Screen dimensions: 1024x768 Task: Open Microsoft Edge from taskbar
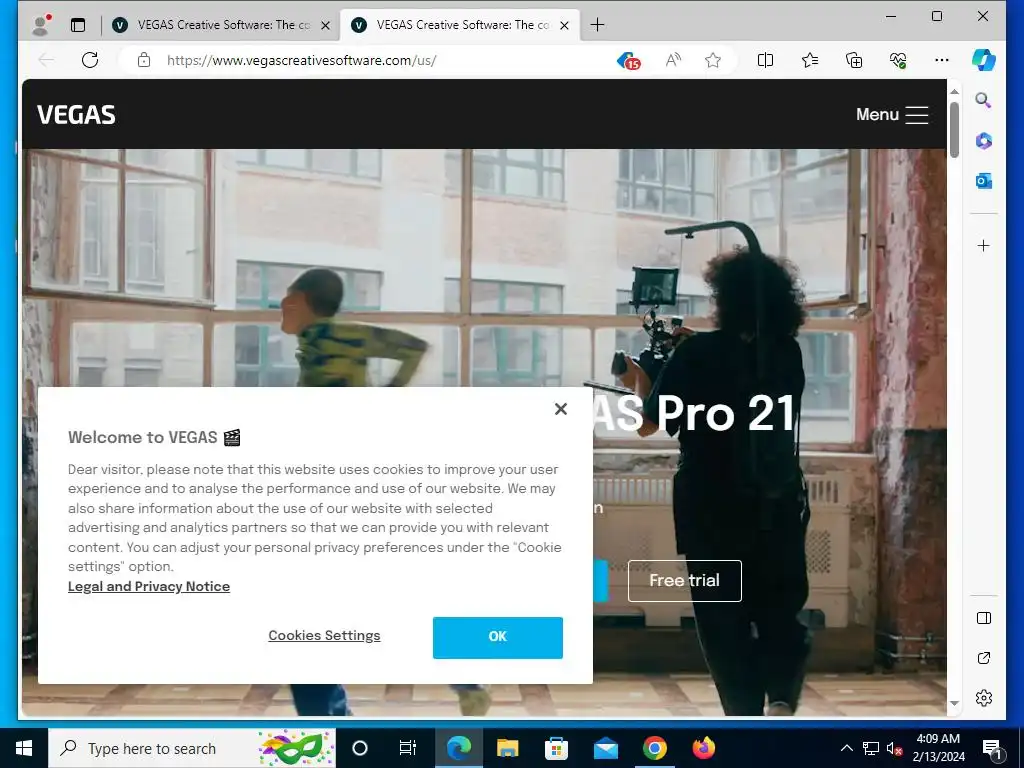458,748
